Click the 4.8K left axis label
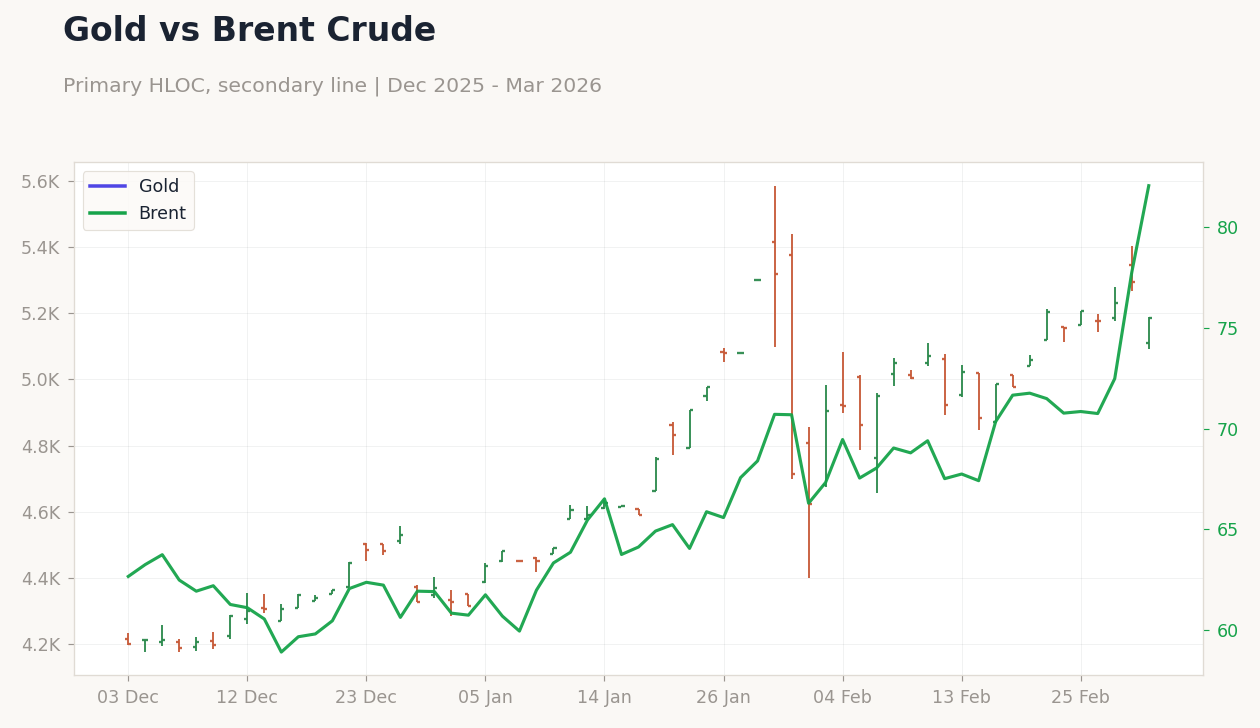Viewport: 1260px width, 728px height. pos(40,446)
